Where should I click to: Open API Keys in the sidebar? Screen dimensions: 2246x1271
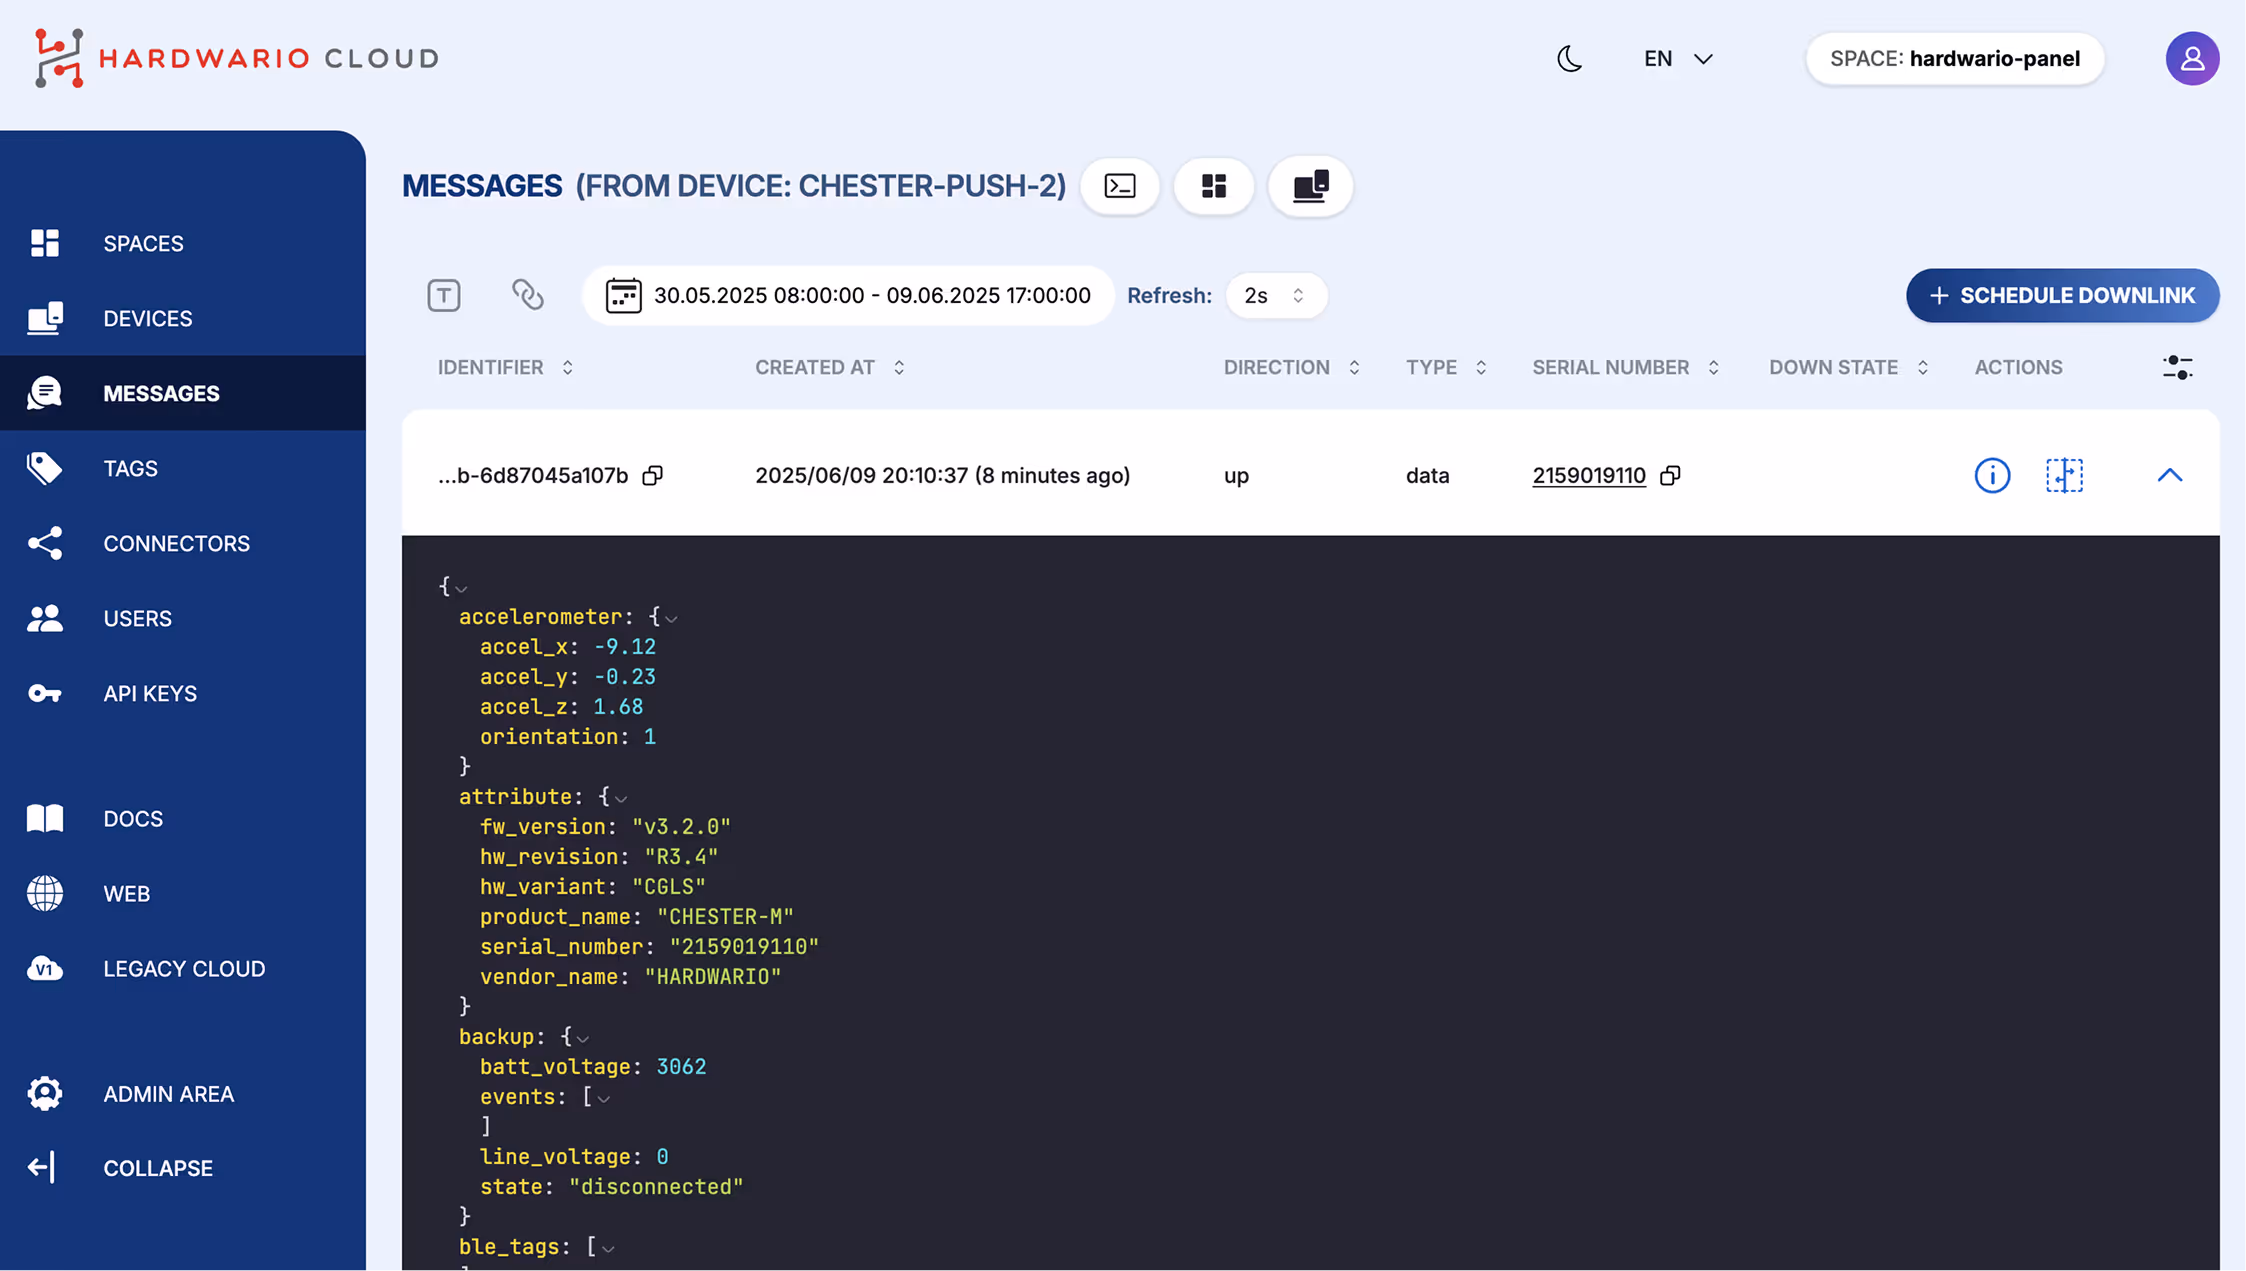(x=183, y=693)
